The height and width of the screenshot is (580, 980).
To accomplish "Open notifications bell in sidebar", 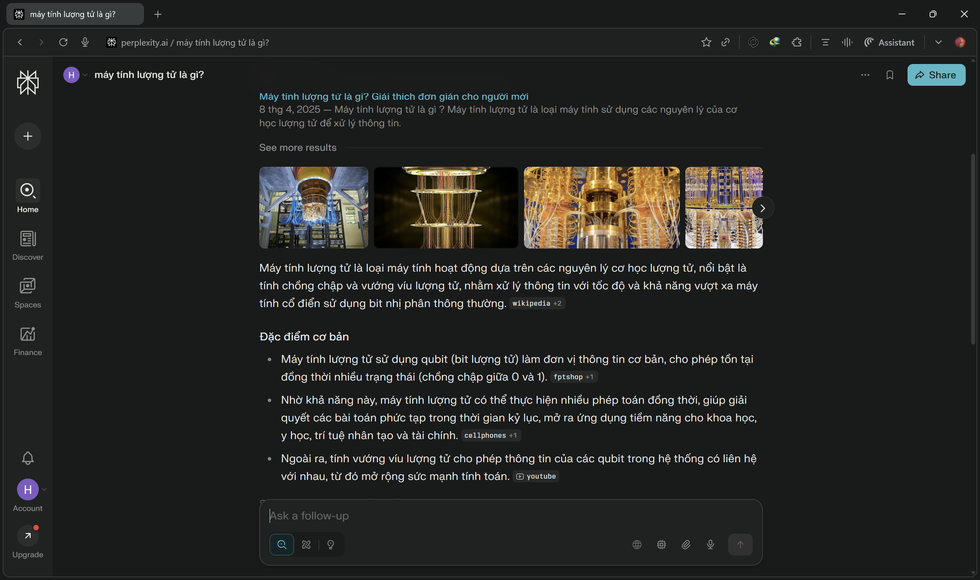I will pos(28,458).
